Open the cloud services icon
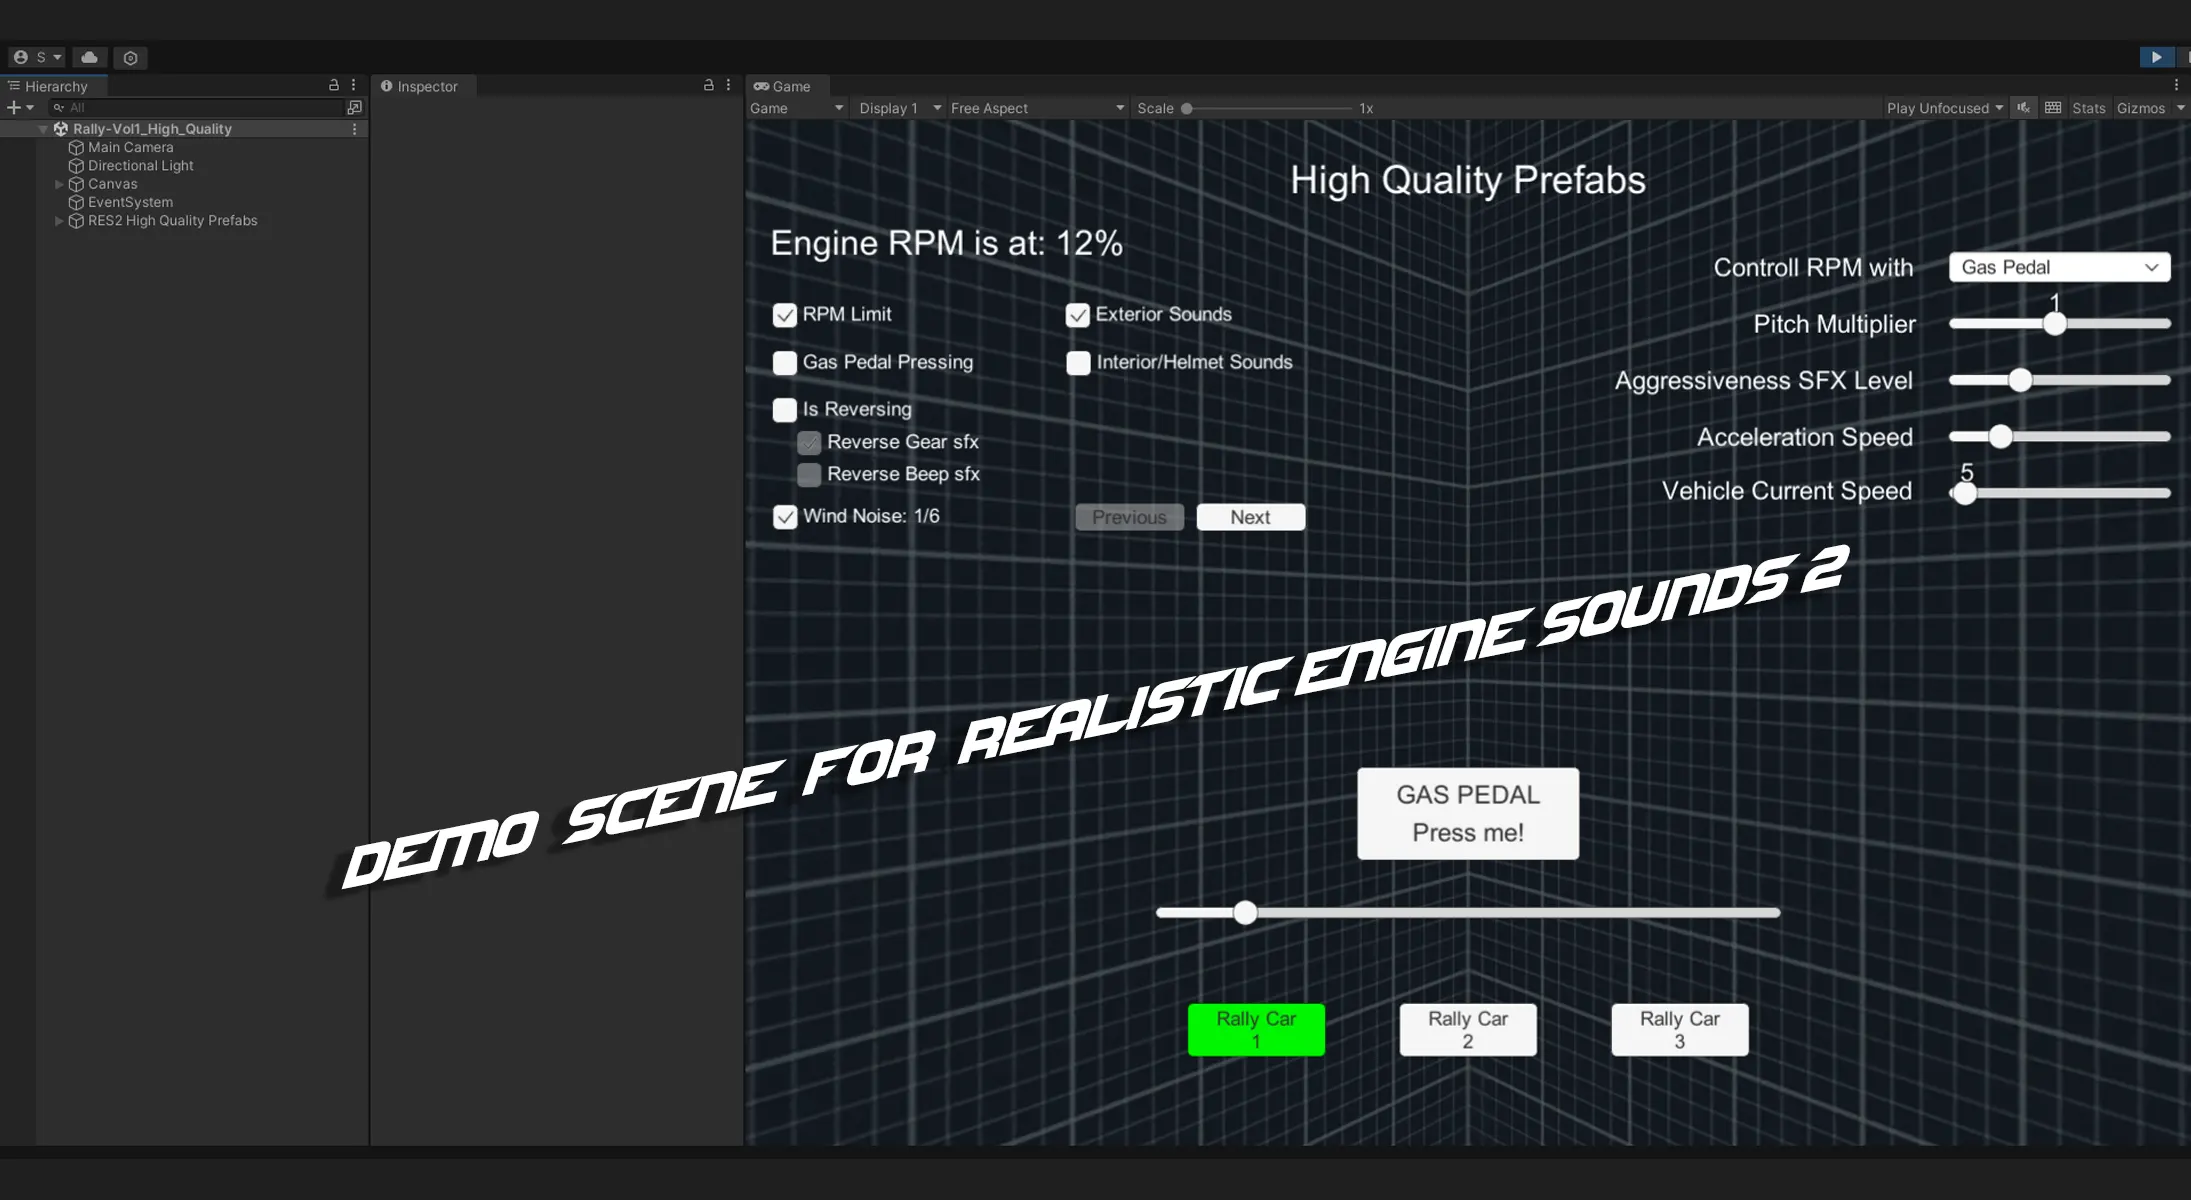 89,58
